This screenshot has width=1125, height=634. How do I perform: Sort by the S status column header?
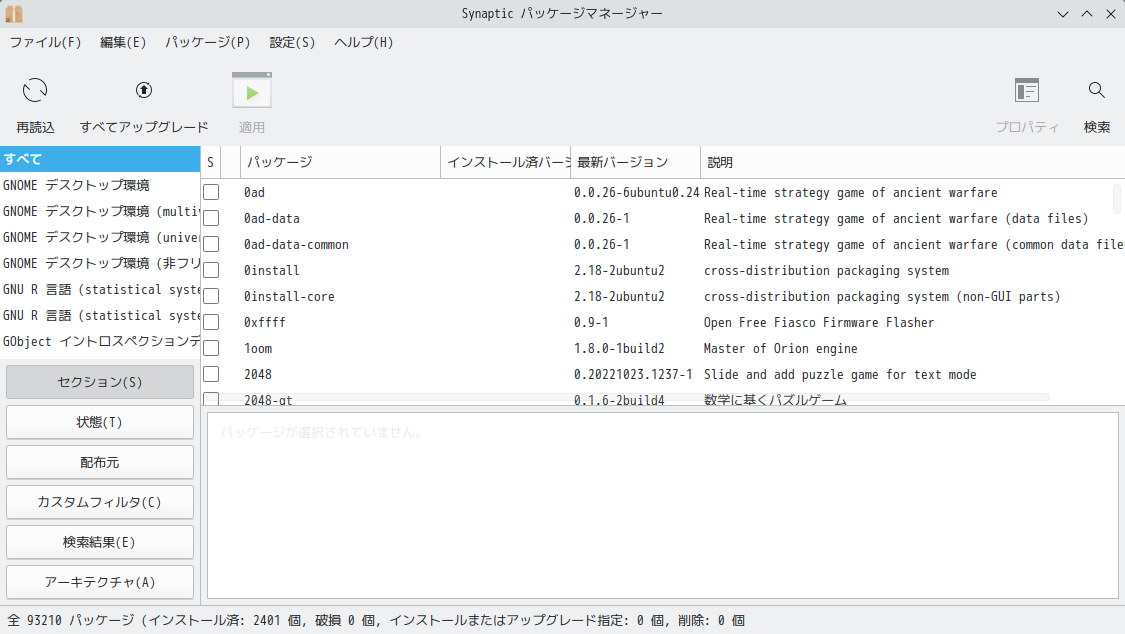coord(211,162)
